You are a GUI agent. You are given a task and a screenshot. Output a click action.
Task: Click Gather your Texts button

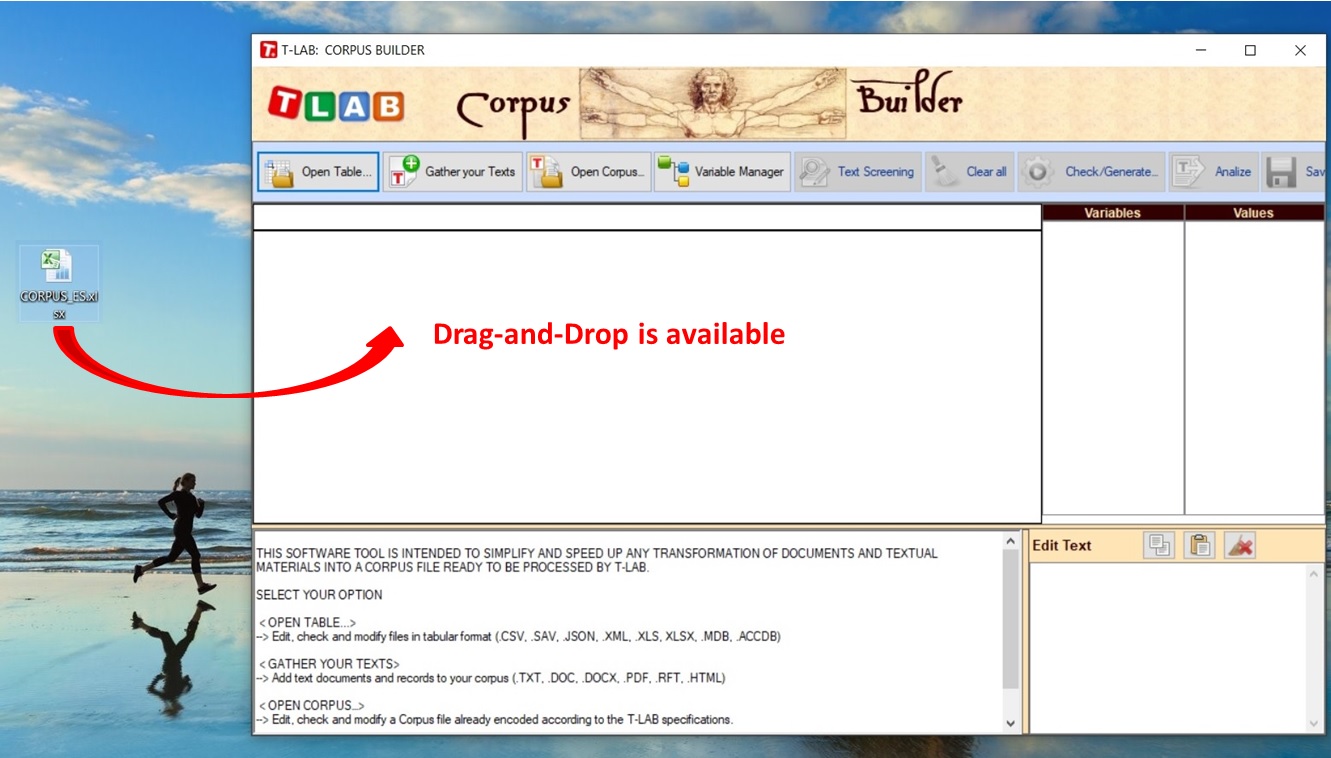[453, 171]
